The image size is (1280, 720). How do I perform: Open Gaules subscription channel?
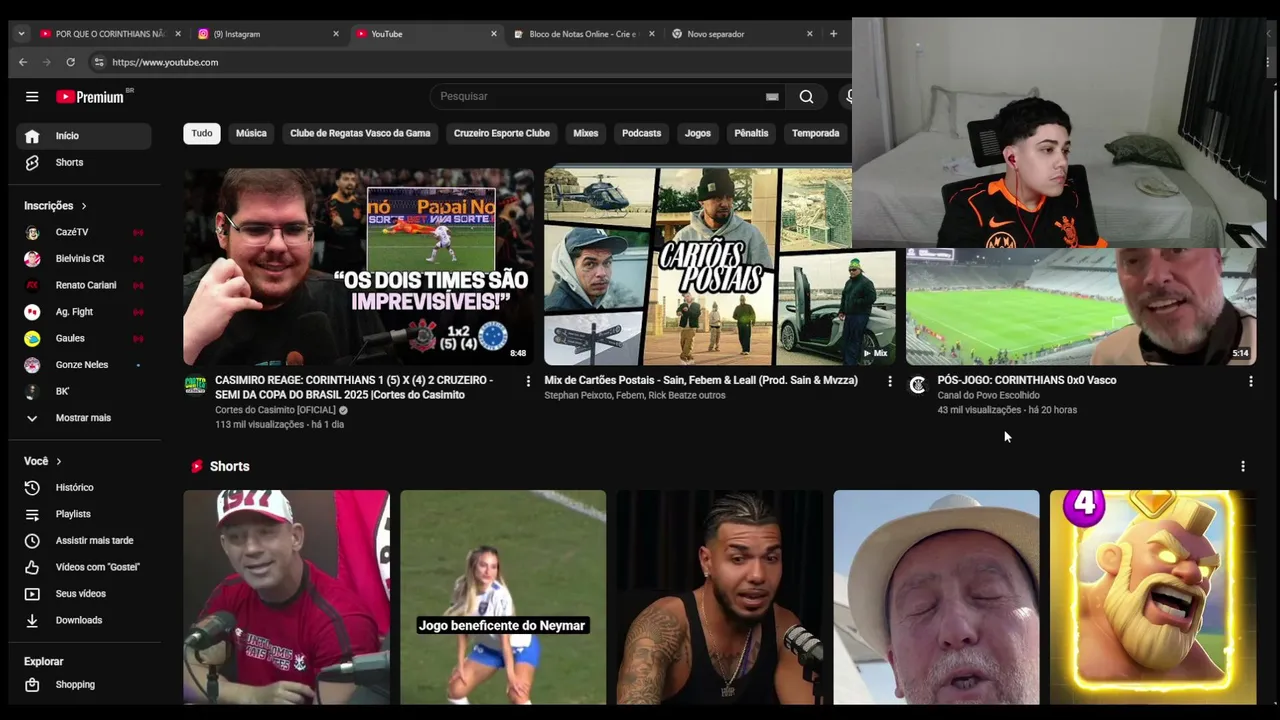pos(84,338)
